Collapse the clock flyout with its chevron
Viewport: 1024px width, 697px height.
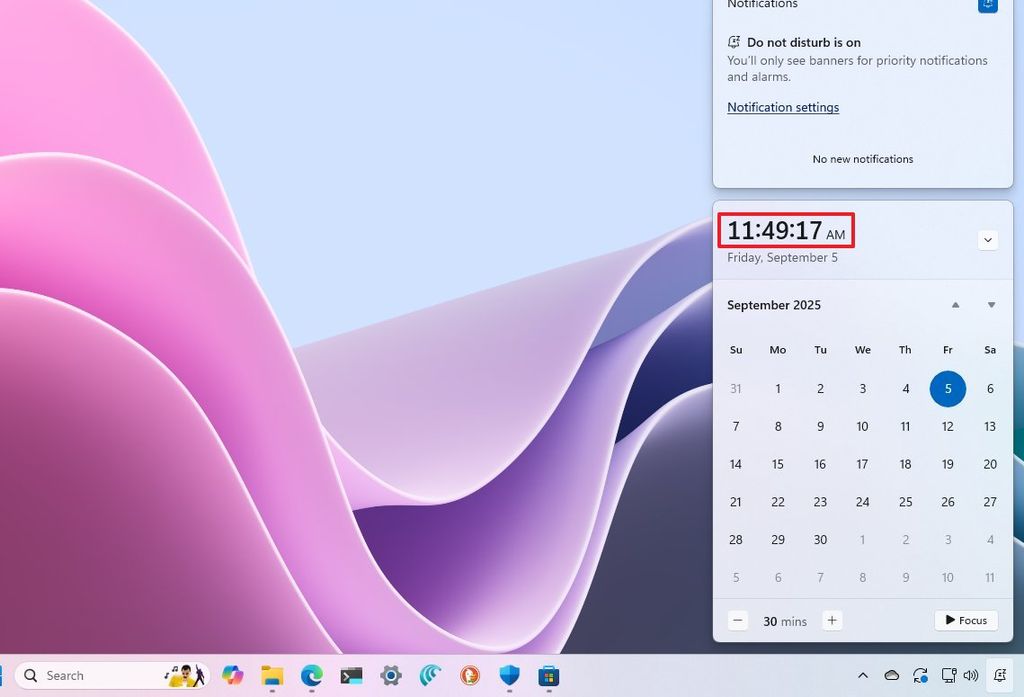click(x=988, y=240)
